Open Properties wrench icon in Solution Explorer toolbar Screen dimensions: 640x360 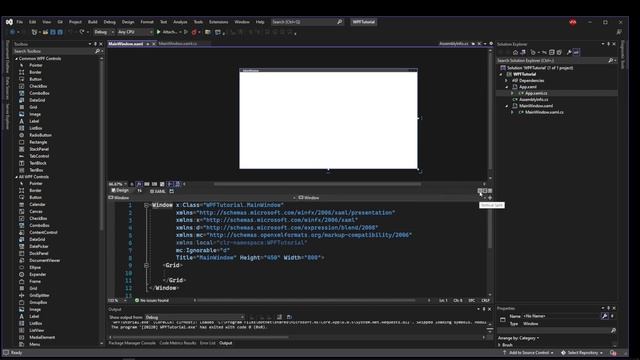coord(569,52)
